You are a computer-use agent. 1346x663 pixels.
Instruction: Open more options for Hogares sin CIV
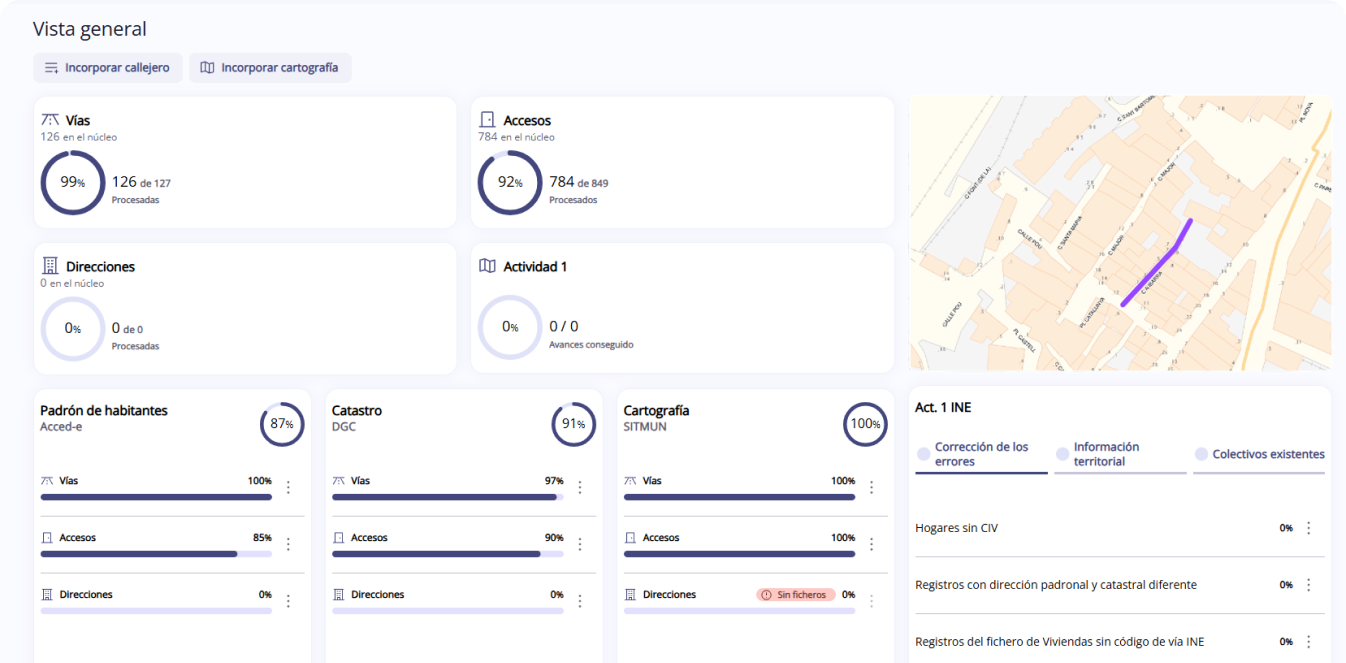[1308, 528]
